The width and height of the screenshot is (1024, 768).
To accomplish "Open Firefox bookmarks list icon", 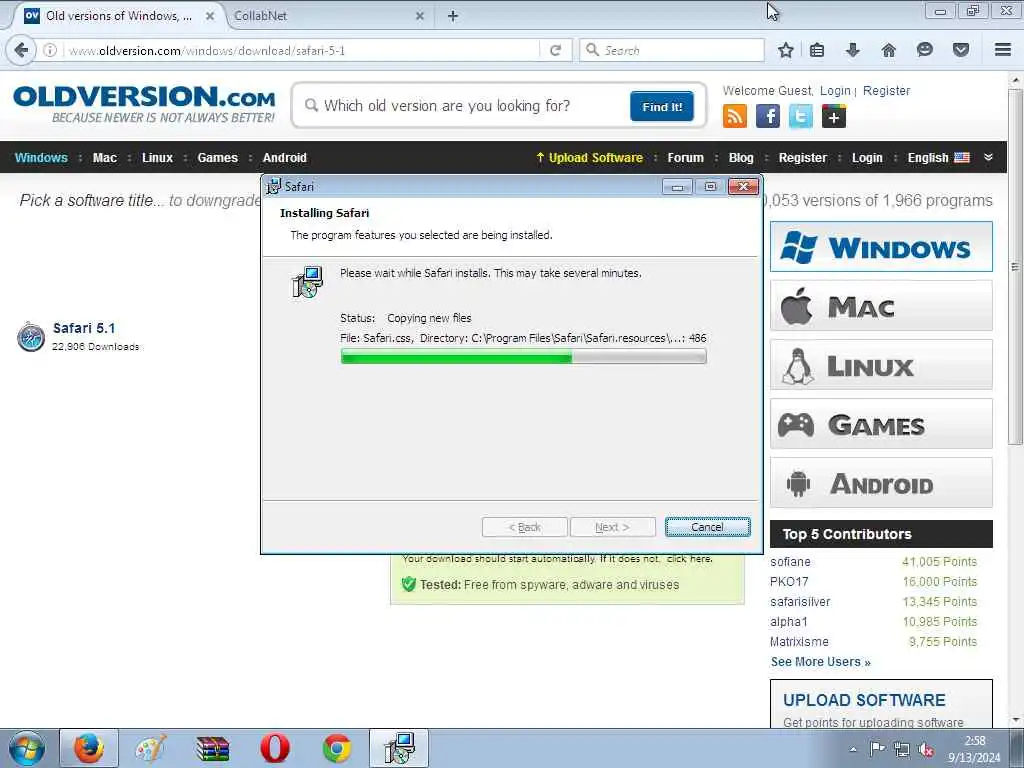I will click(x=817, y=50).
